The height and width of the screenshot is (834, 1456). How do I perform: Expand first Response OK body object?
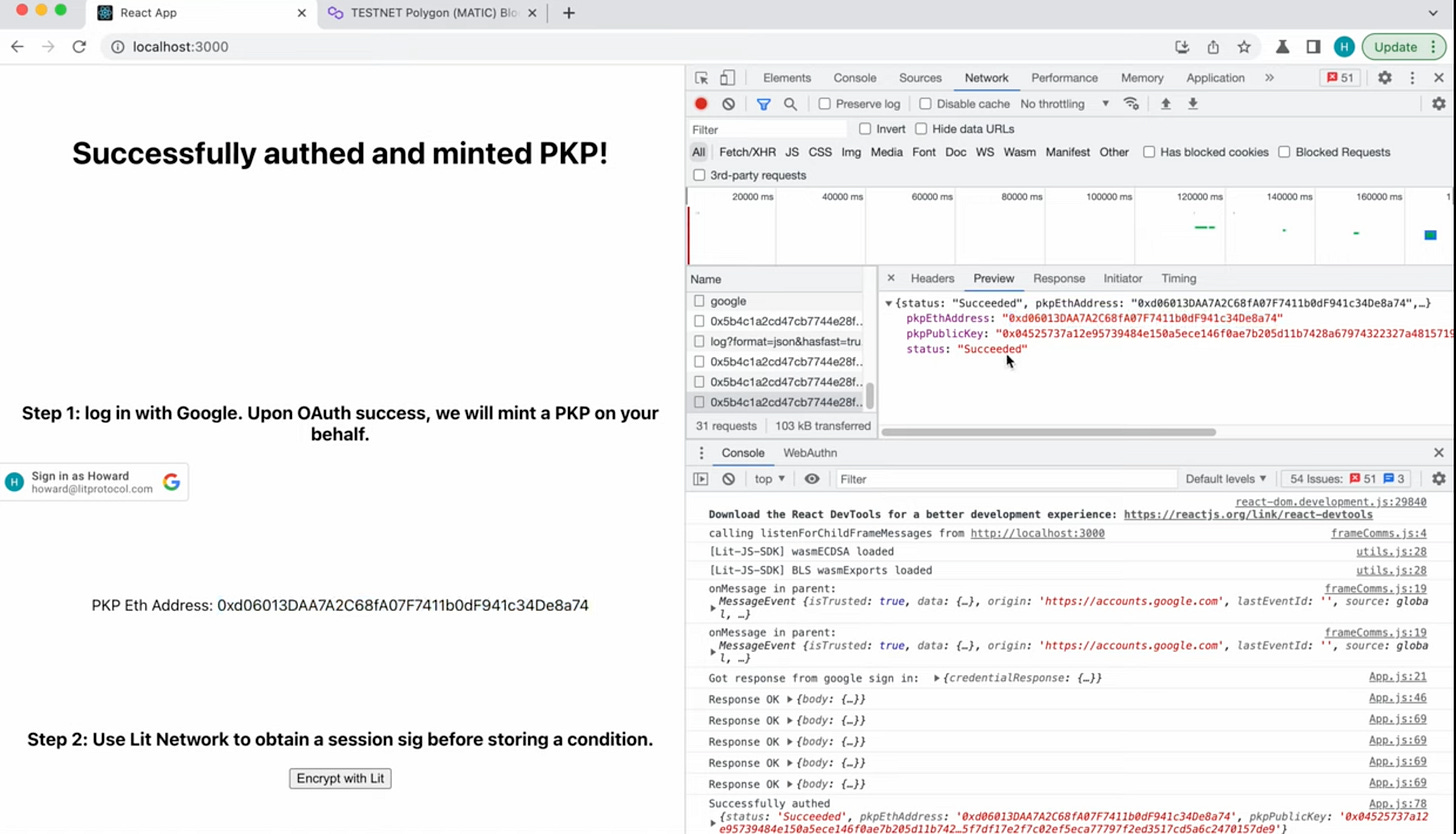(790, 699)
